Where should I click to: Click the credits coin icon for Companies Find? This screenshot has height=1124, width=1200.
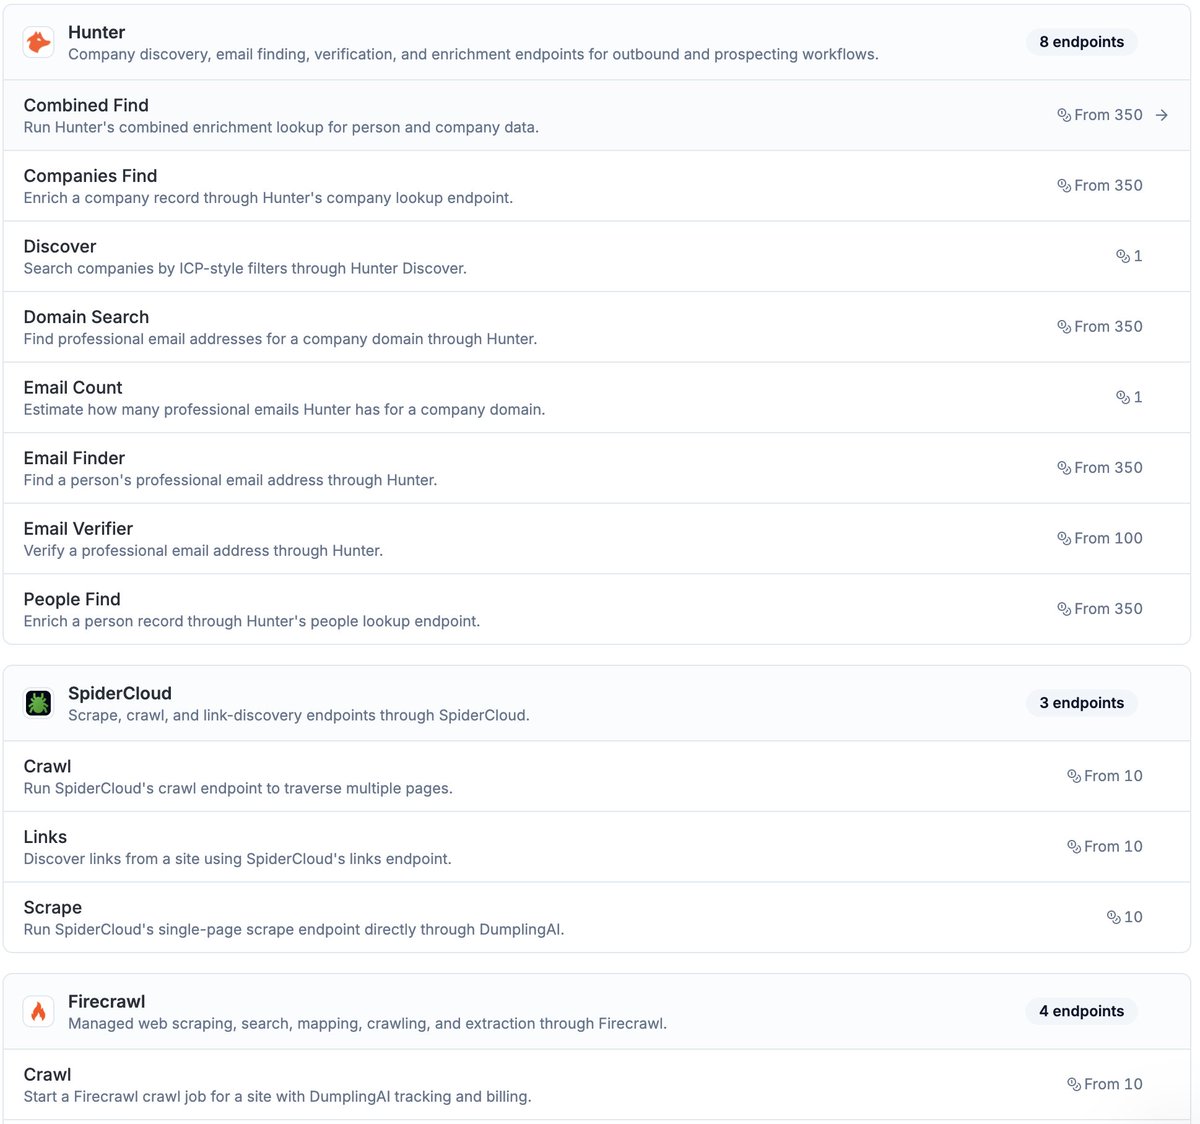[1064, 185]
